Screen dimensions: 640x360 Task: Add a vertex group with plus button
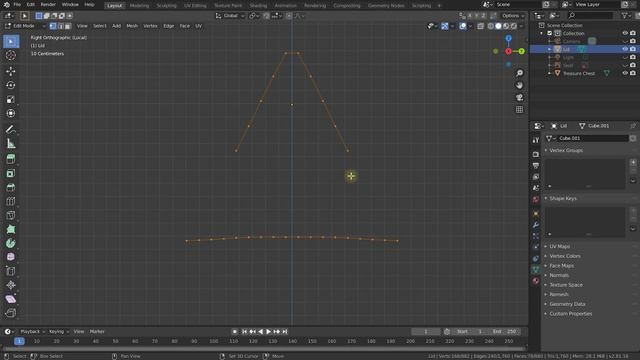pos(633,162)
